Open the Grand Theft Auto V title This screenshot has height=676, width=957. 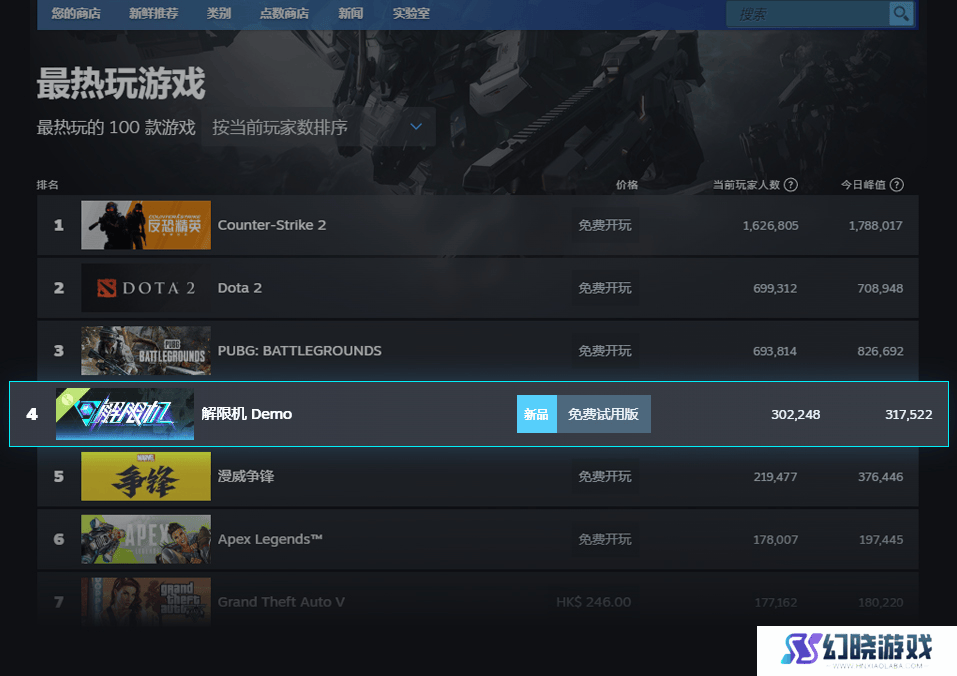tap(281, 602)
